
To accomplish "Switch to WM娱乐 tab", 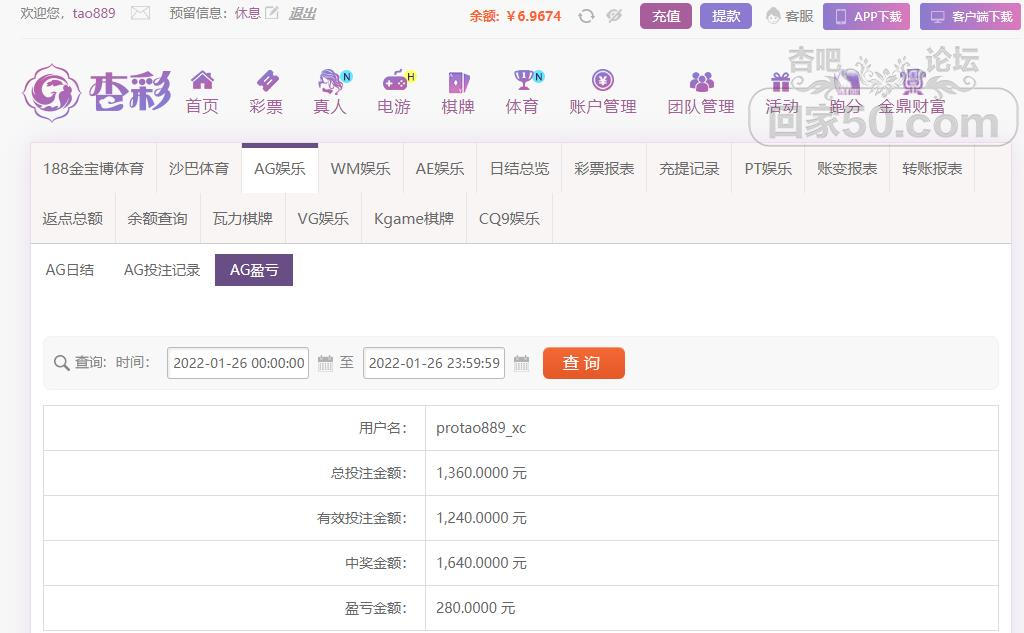I will tap(360, 169).
